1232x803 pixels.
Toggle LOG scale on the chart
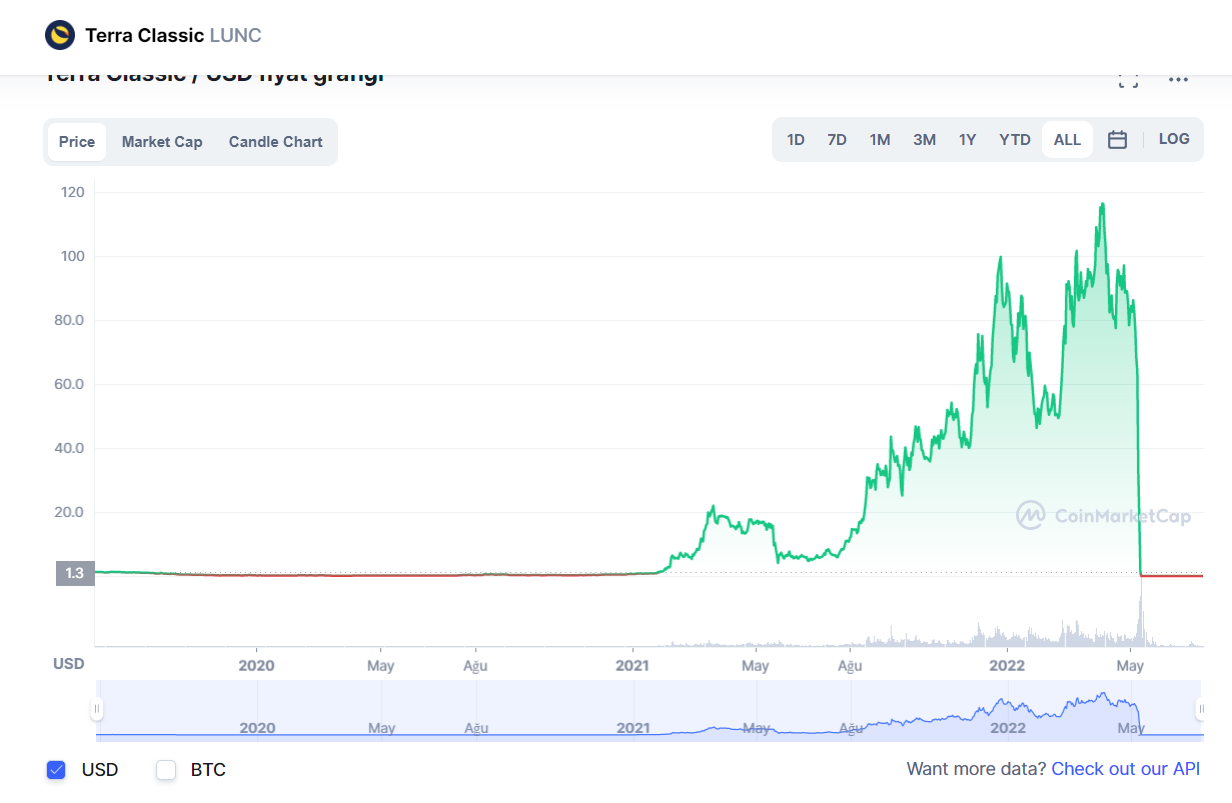point(1174,139)
